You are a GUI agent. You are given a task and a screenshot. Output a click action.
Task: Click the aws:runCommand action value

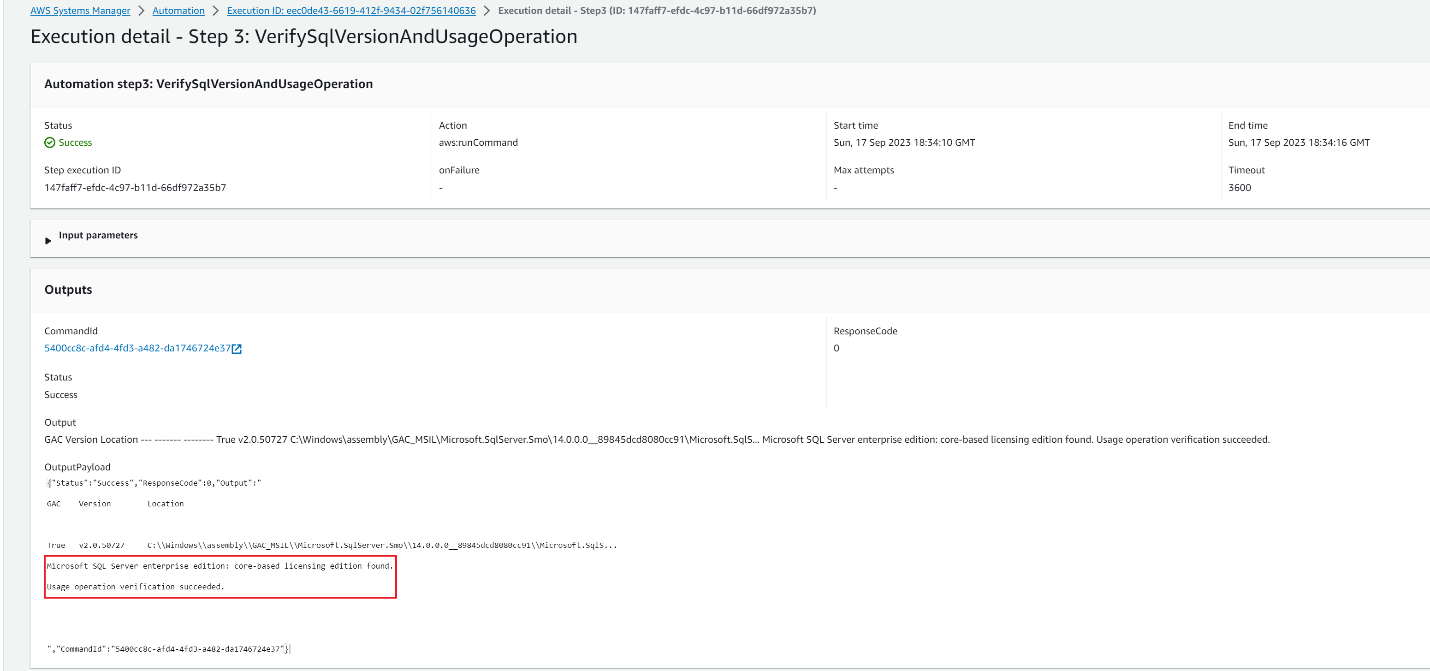click(480, 142)
